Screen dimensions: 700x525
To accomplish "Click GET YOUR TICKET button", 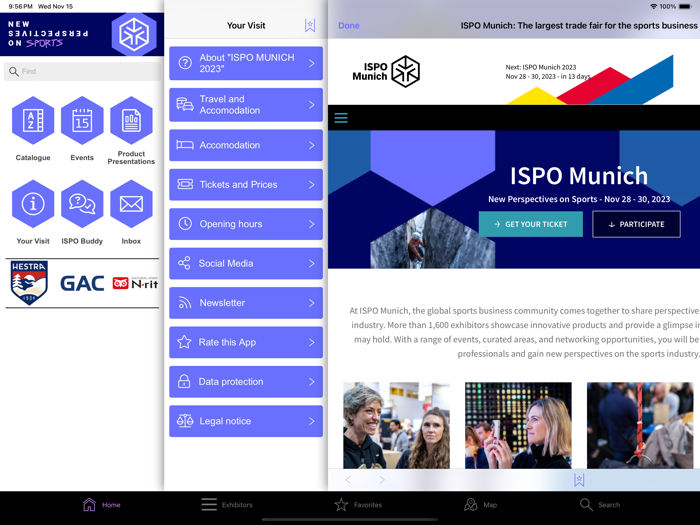I will (531, 224).
